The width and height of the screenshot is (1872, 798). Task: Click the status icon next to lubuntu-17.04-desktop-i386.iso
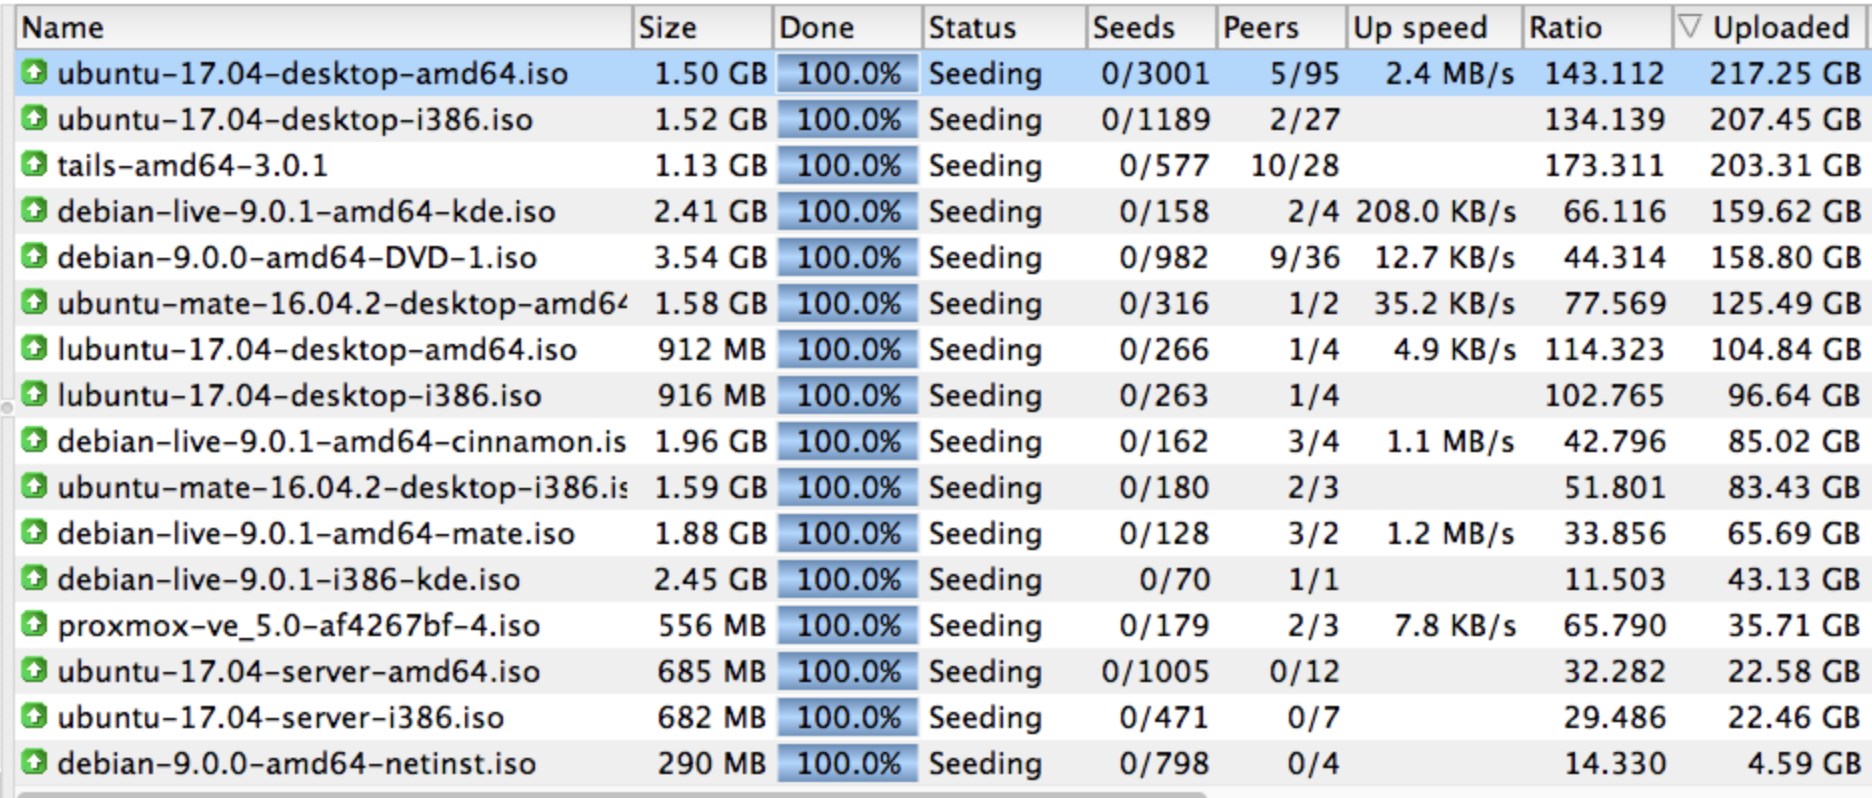pyautogui.click(x=34, y=394)
